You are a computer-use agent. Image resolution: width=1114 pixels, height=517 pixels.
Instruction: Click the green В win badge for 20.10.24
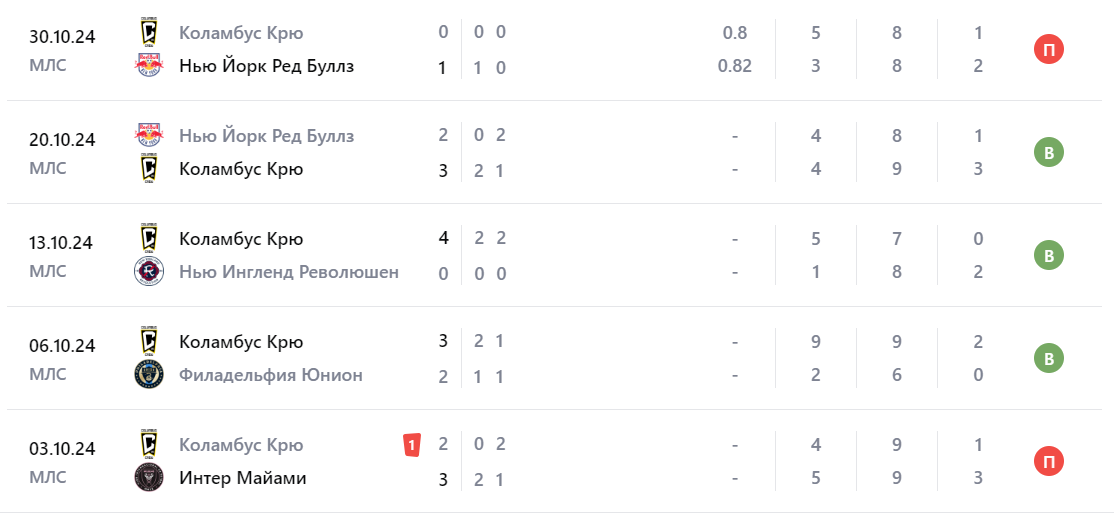tap(1049, 152)
